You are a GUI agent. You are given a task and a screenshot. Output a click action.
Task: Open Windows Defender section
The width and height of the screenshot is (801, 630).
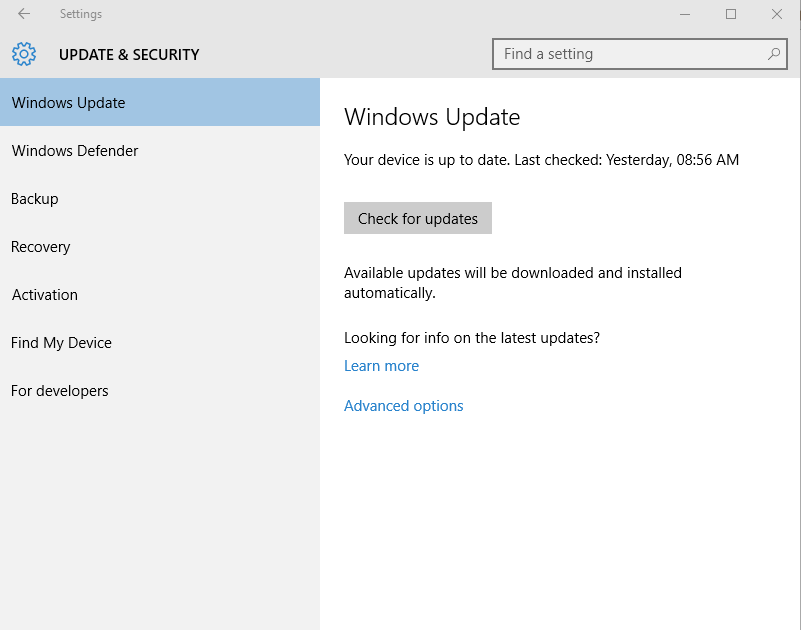click(x=160, y=151)
